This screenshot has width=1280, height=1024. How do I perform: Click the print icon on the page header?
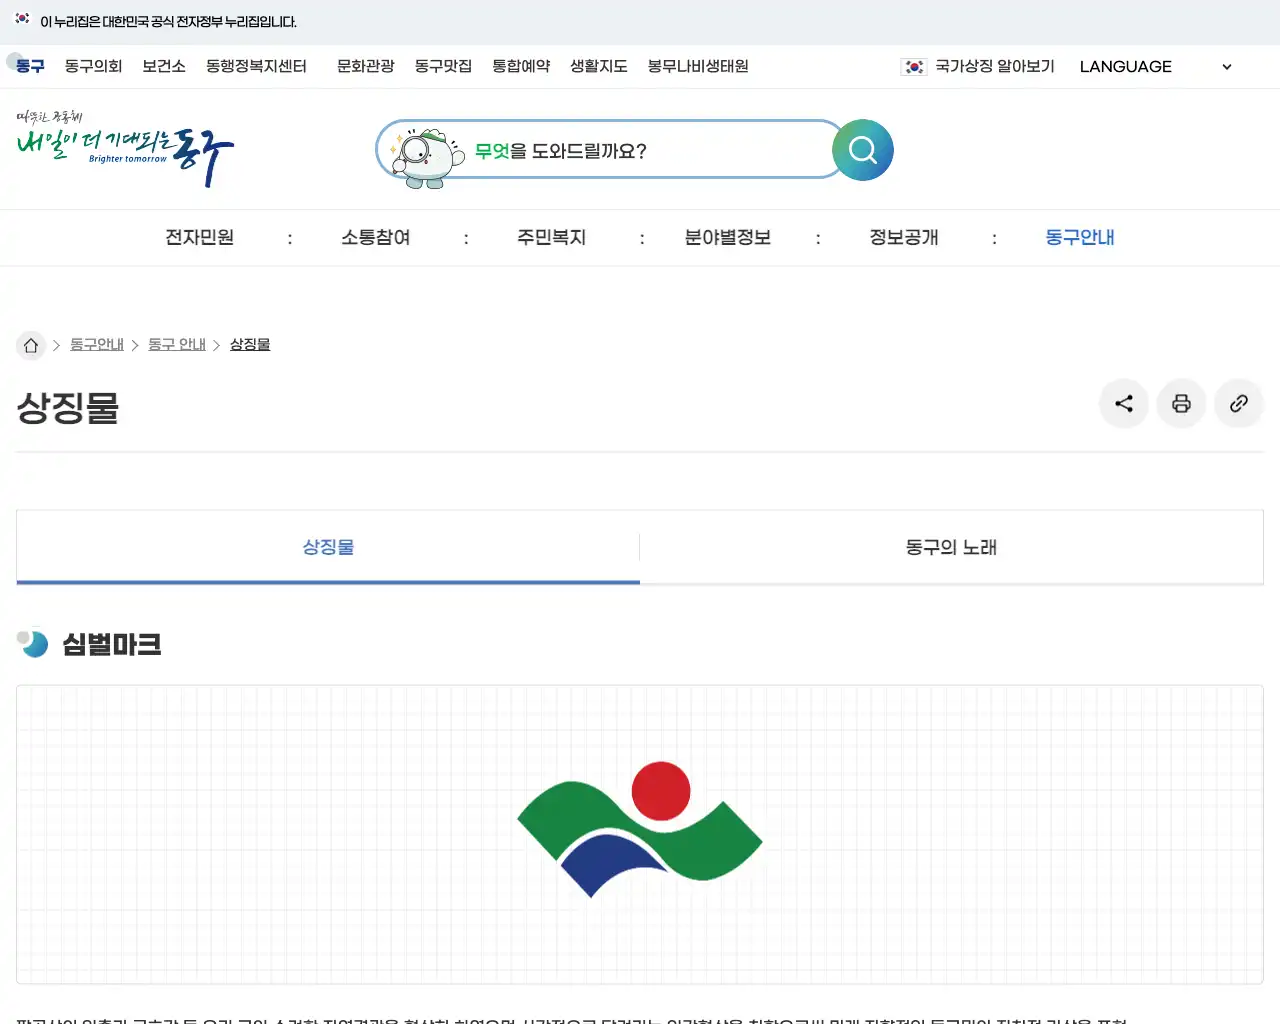pos(1181,403)
